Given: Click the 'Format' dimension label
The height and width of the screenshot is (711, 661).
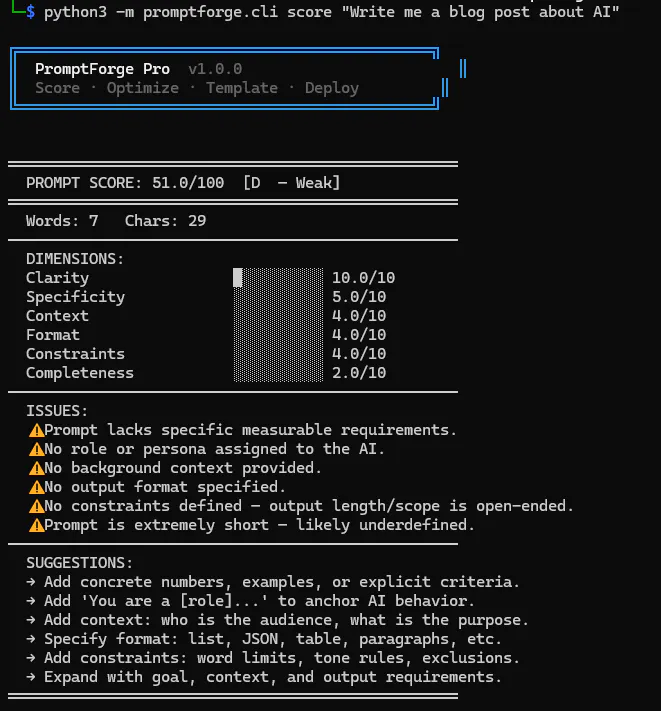Looking at the screenshot, I should 53,335.
